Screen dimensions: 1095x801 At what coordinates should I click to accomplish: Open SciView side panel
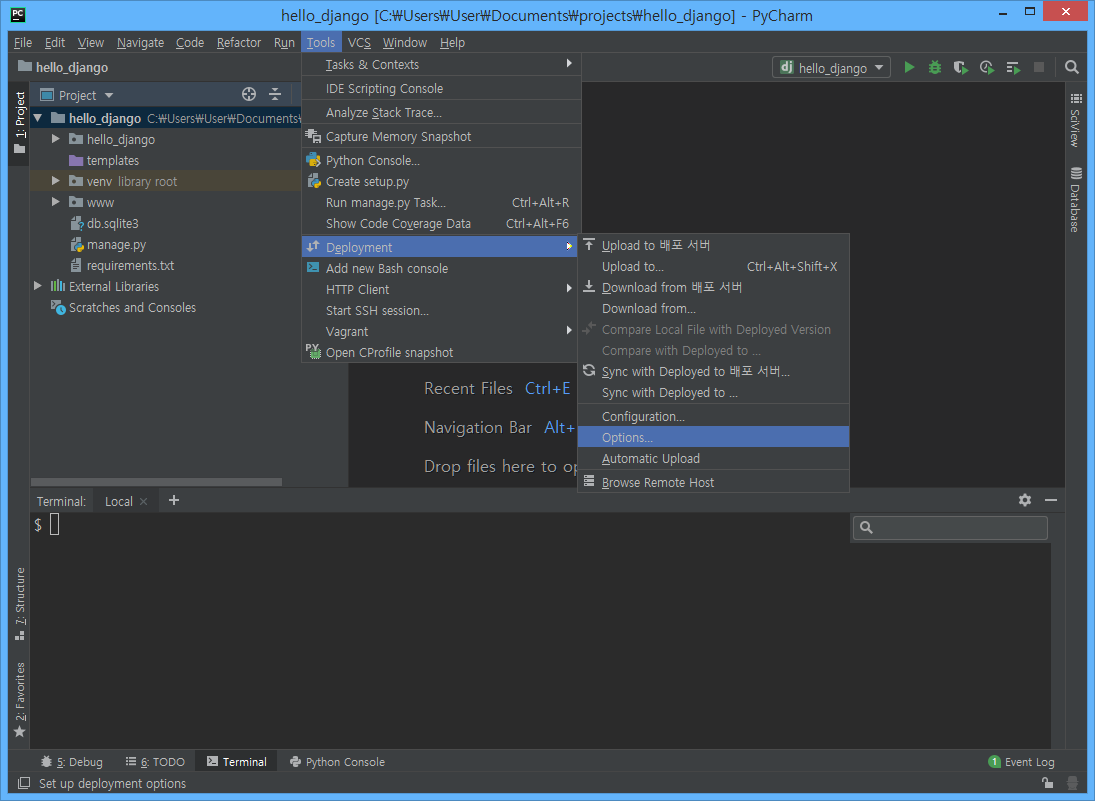(1075, 120)
